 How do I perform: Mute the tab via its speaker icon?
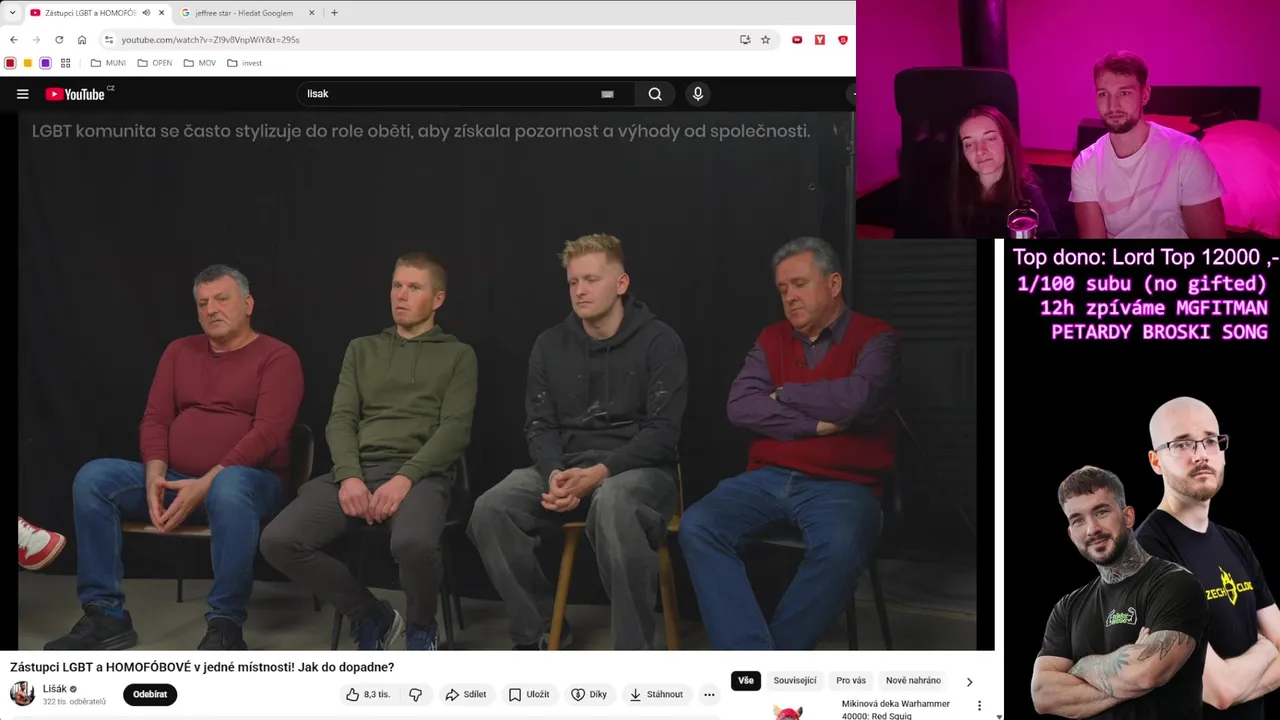[147, 13]
